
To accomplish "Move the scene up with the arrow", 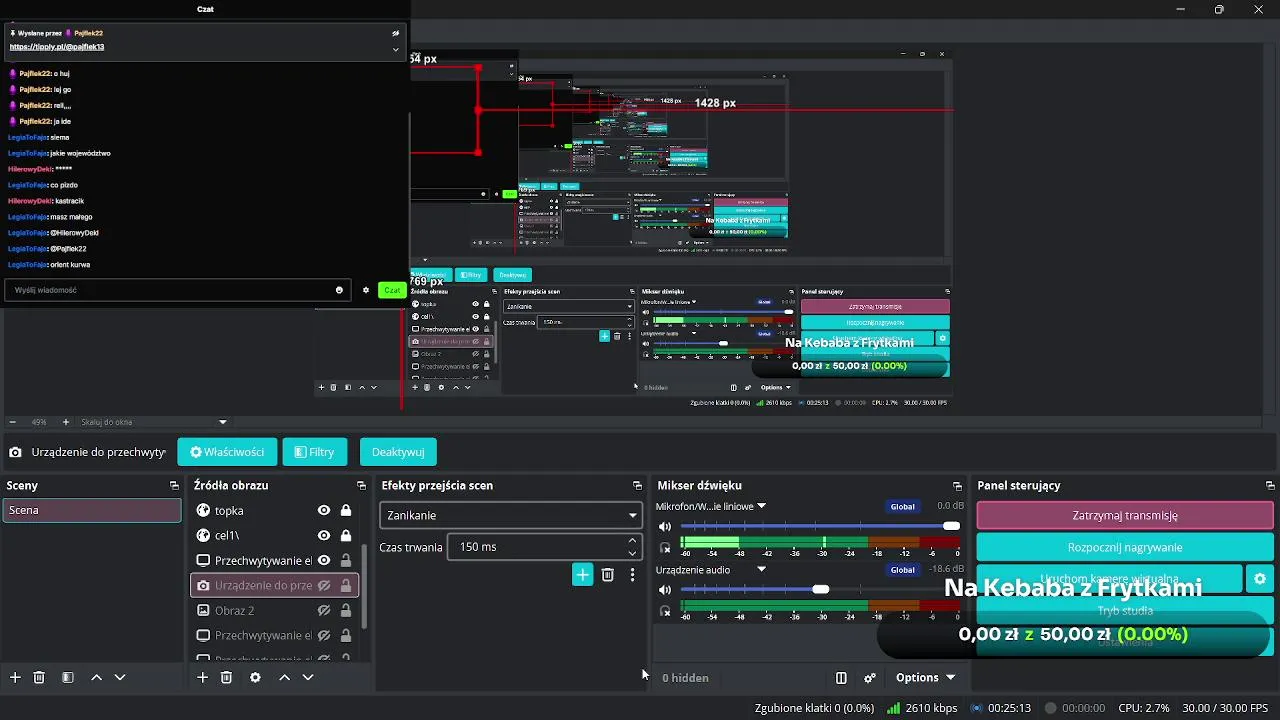I will tap(96, 677).
